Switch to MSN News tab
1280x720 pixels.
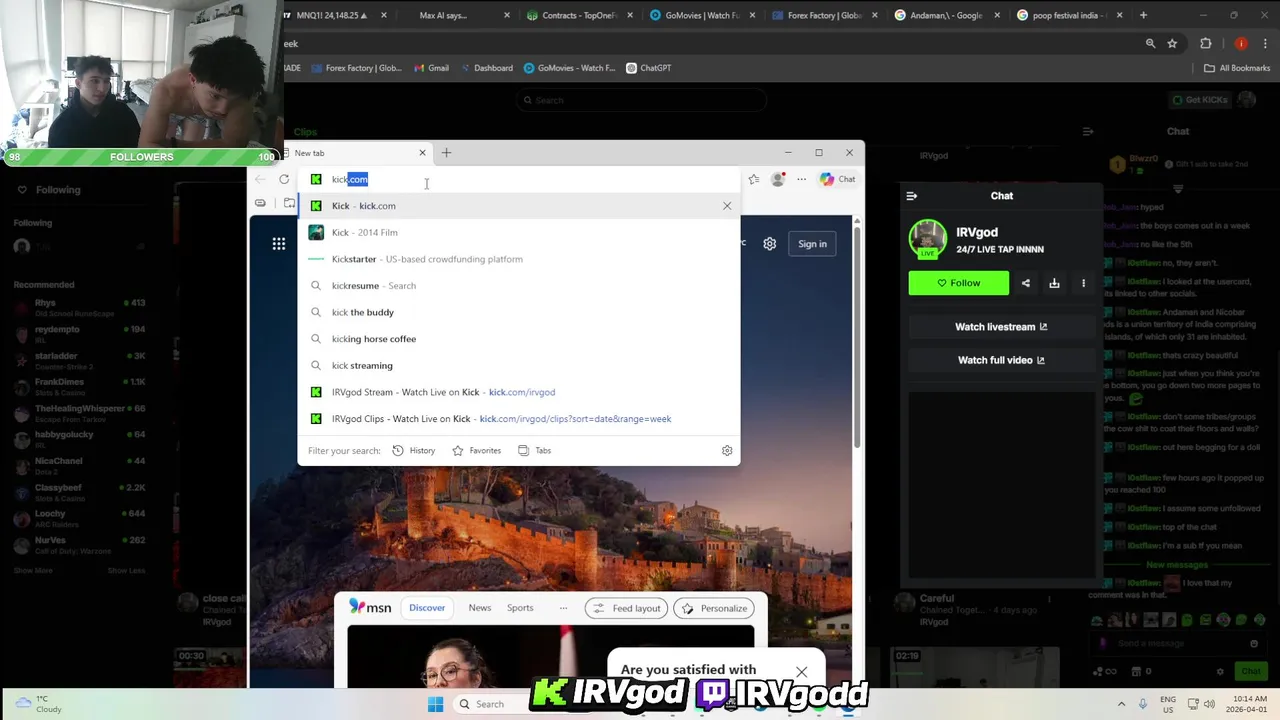click(x=480, y=608)
